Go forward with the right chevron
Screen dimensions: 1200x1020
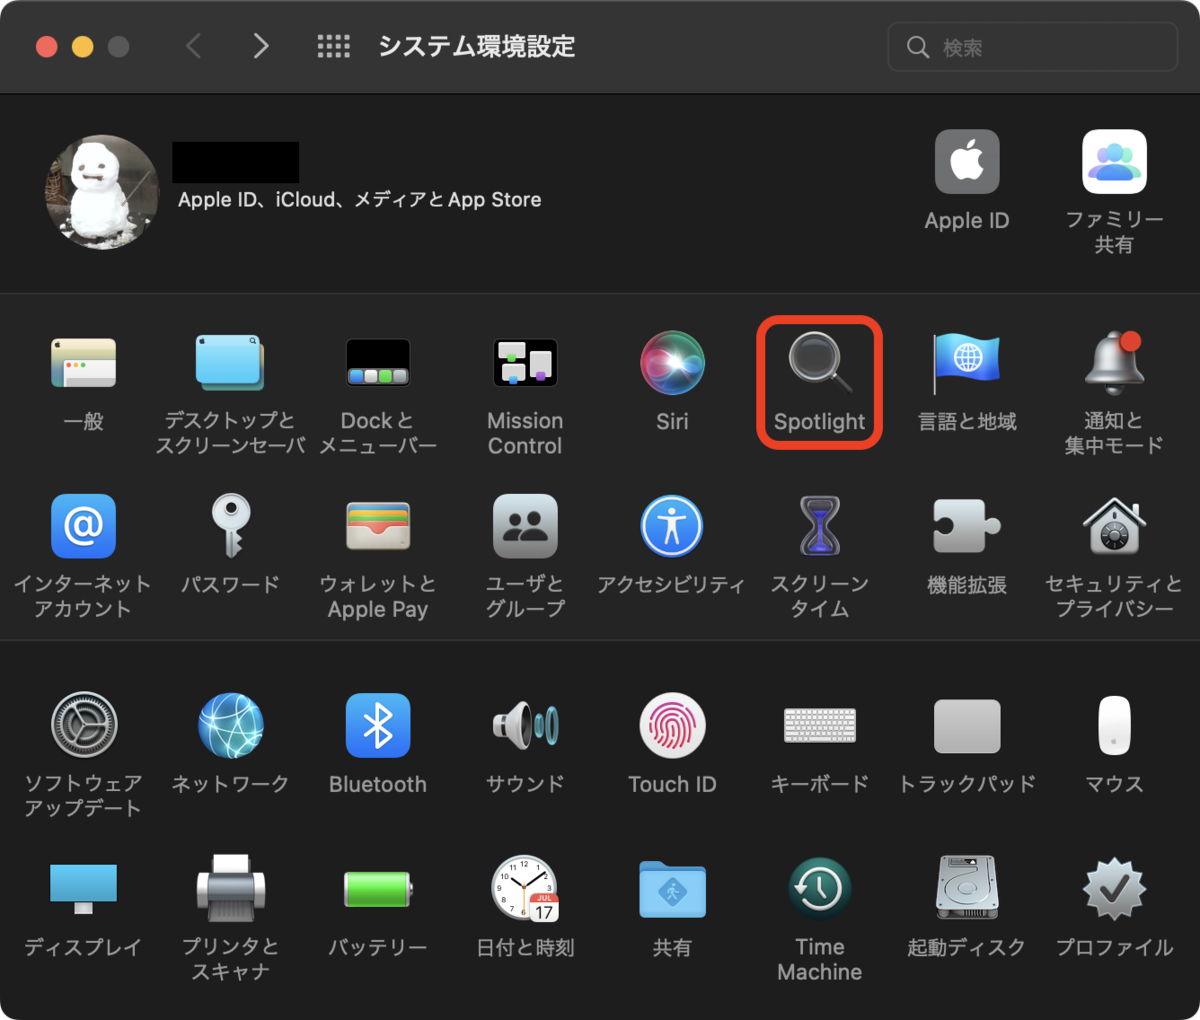tap(261, 46)
